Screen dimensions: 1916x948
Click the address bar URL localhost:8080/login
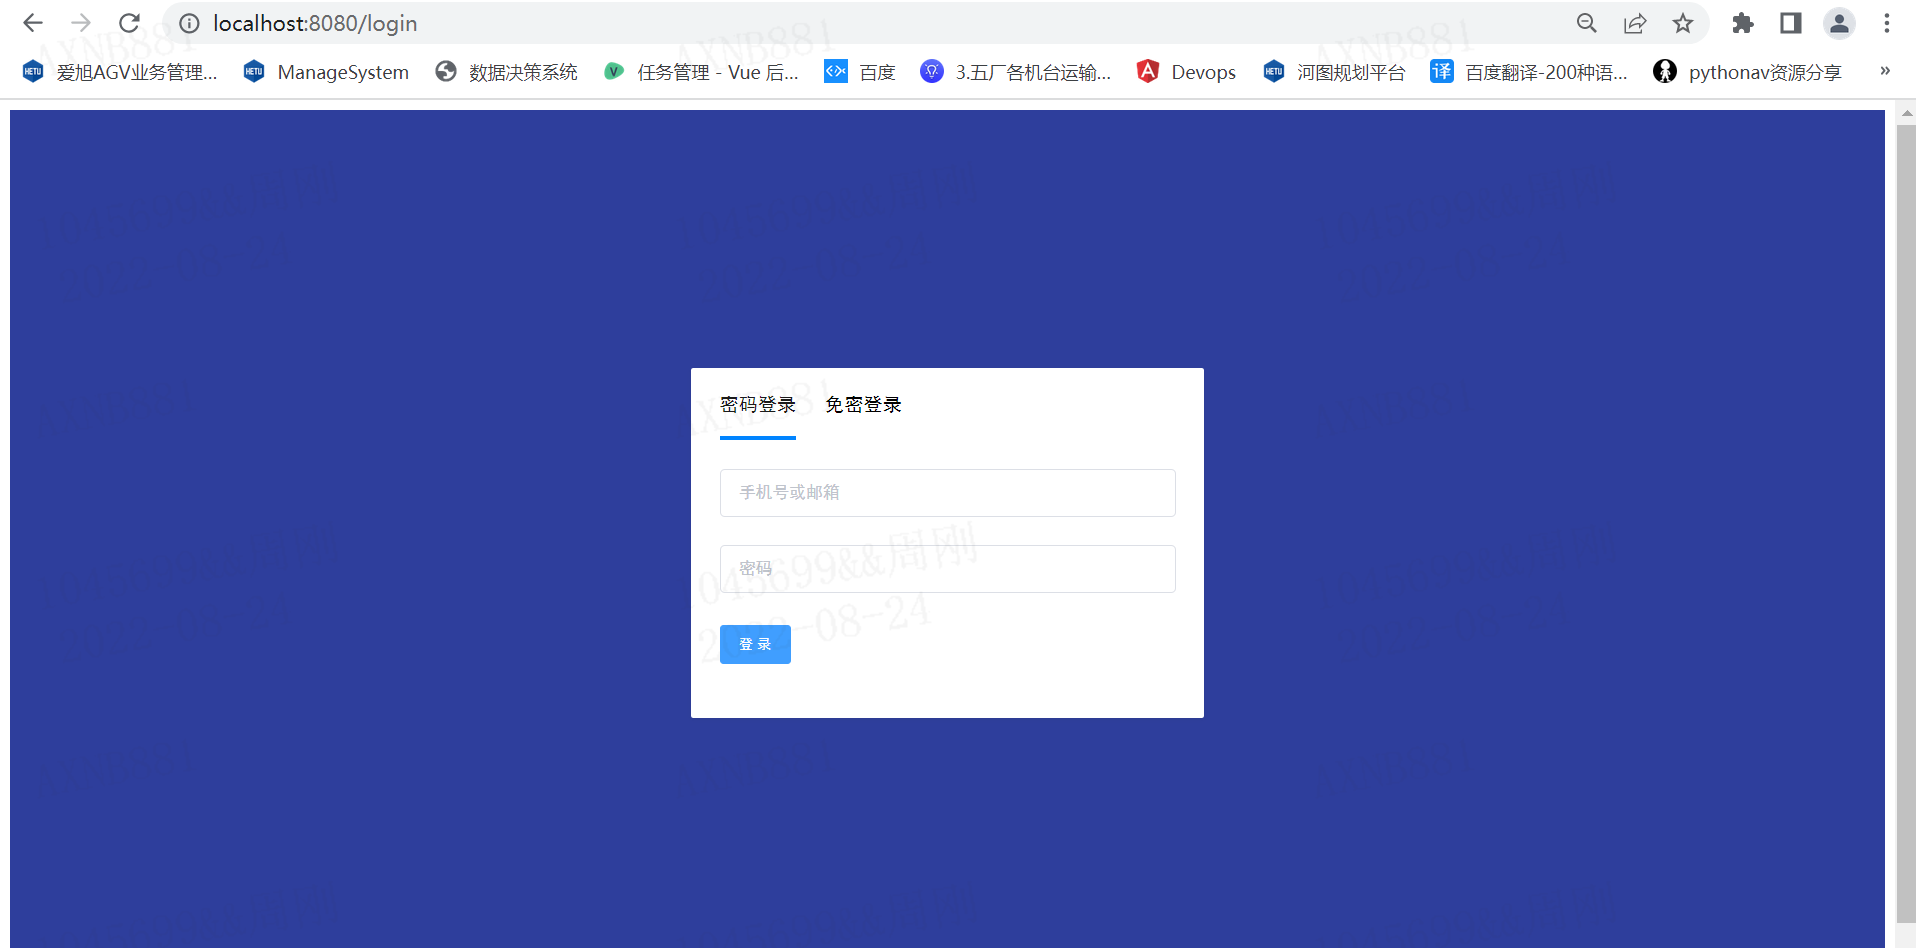click(x=315, y=23)
